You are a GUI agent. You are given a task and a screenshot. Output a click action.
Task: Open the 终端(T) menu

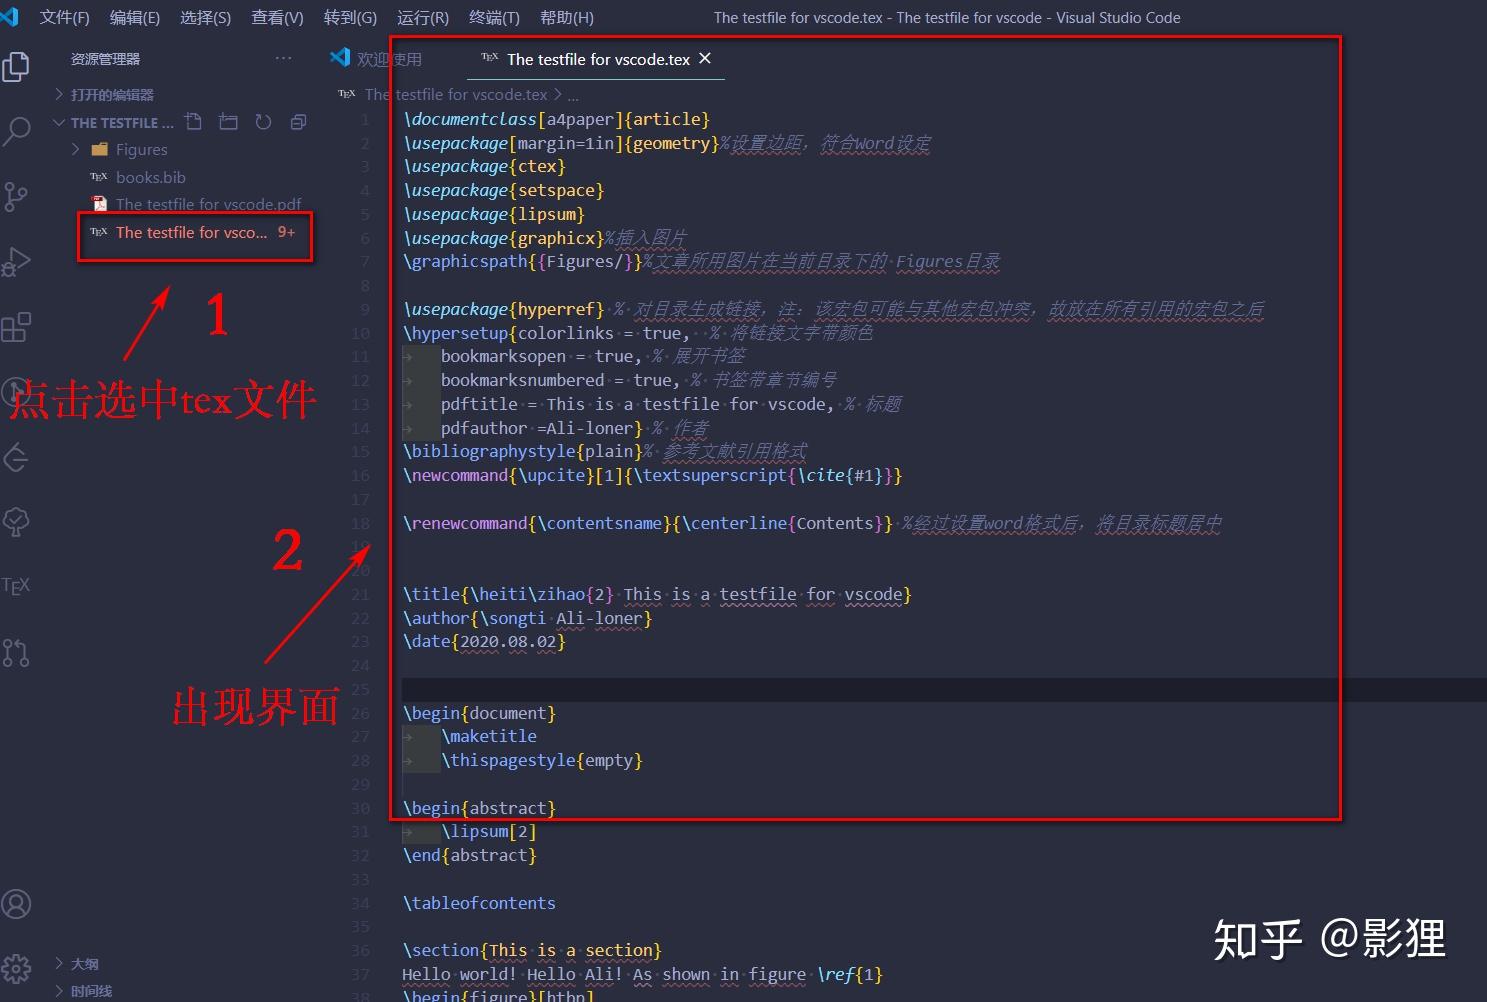click(x=493, y=17)
